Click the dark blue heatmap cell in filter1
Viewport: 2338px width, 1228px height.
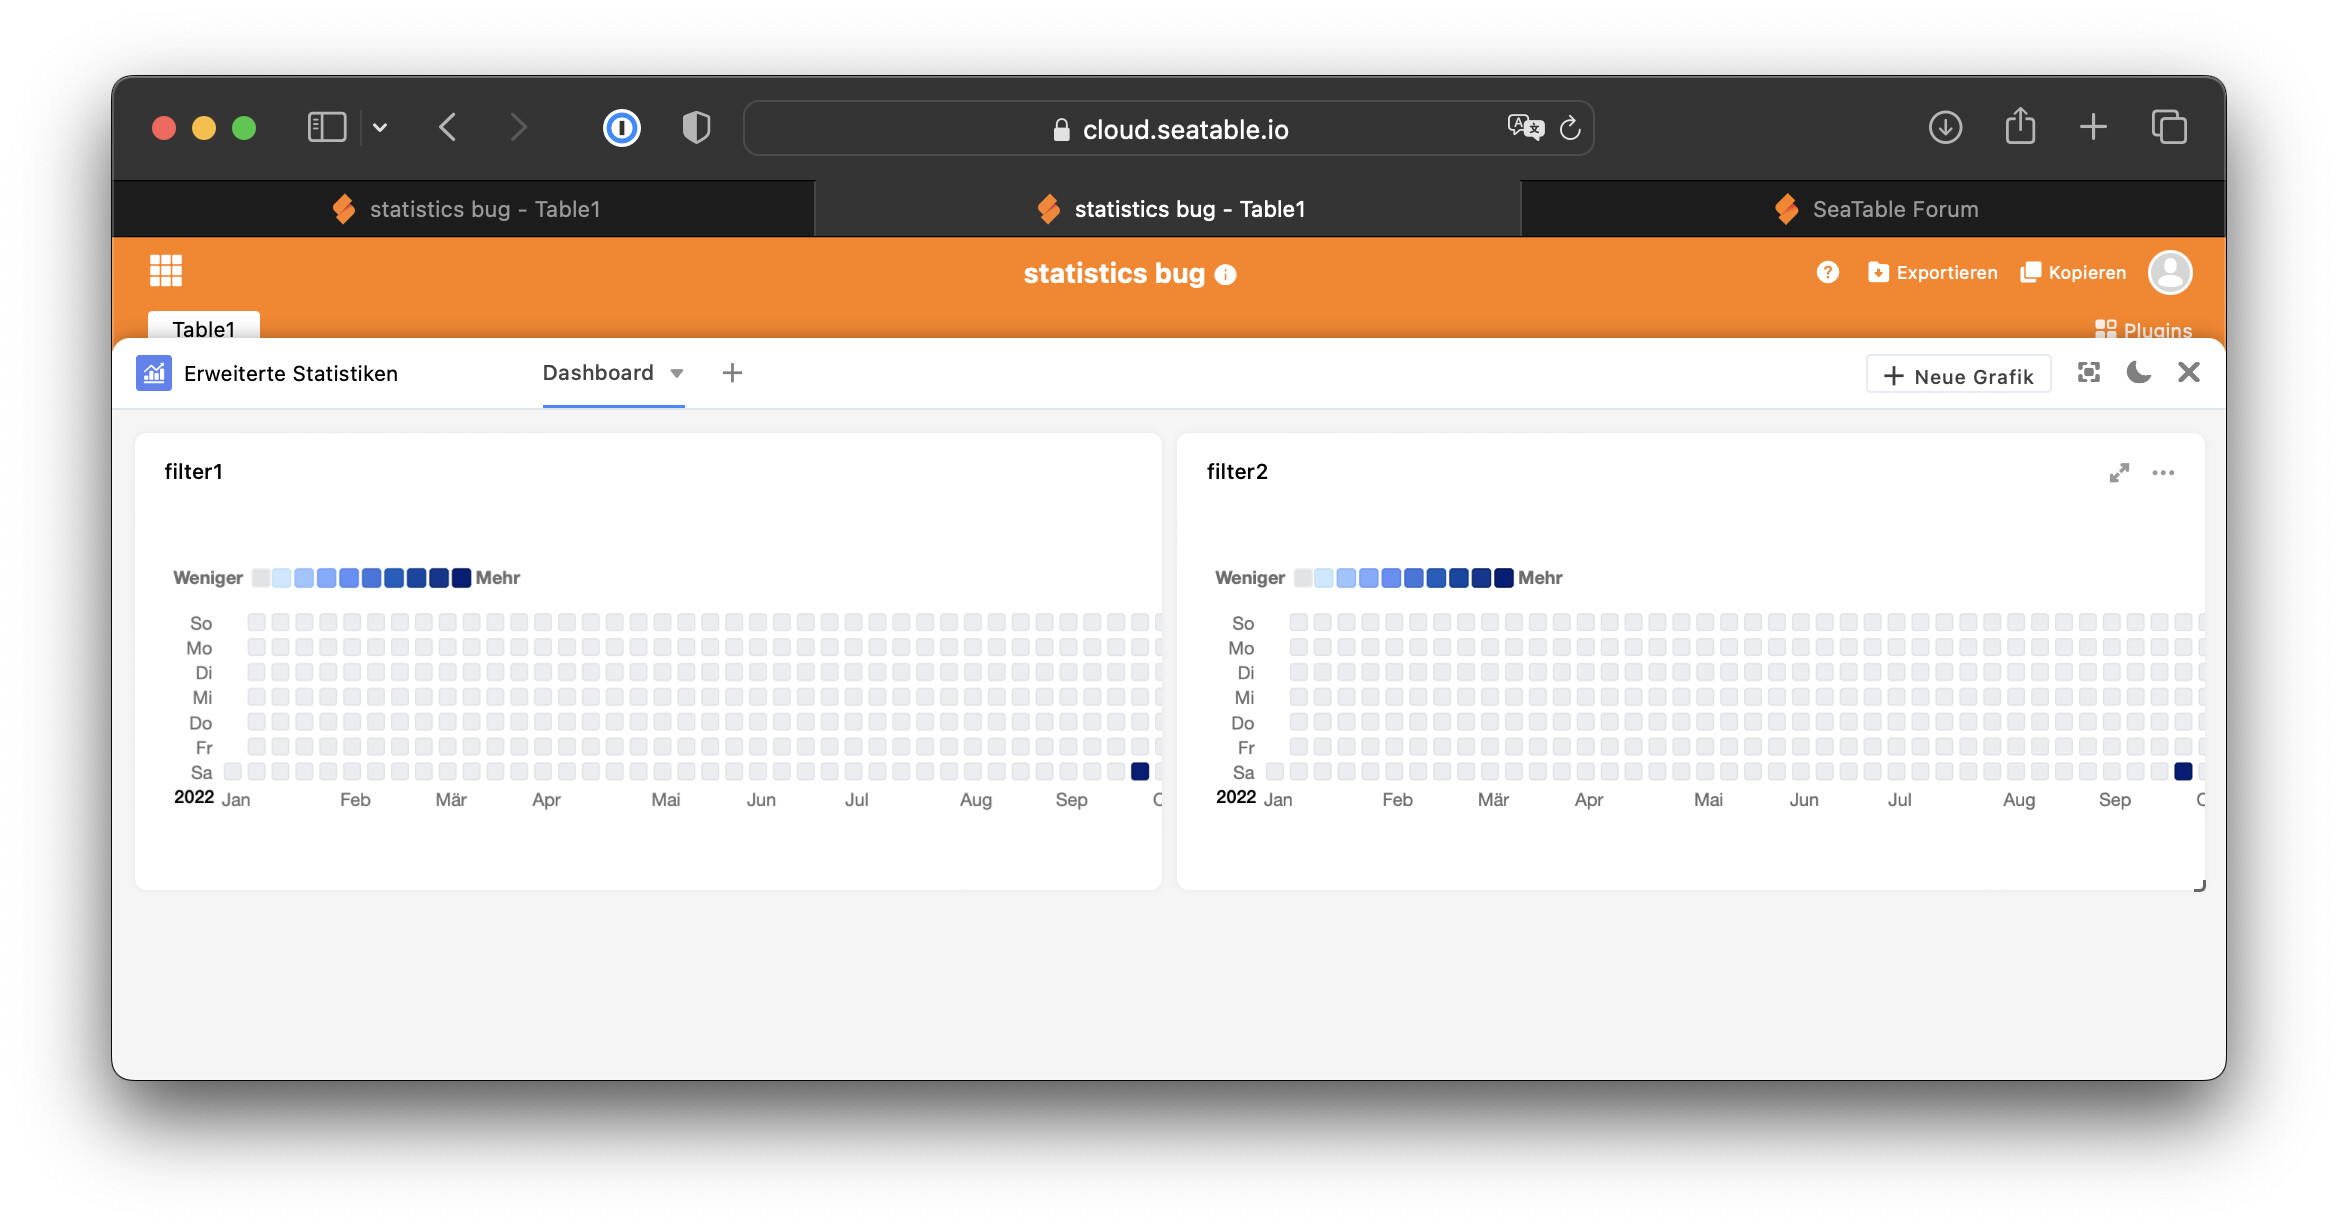(1140, 771)
